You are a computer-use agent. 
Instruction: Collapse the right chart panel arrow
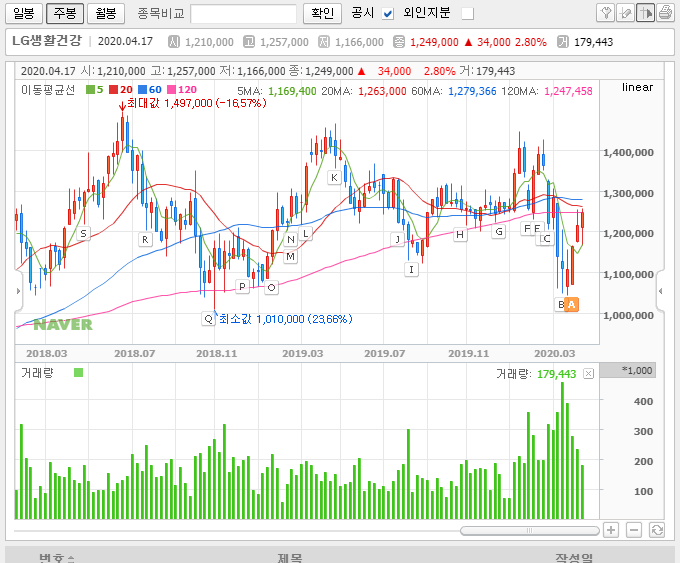point(660,291)
